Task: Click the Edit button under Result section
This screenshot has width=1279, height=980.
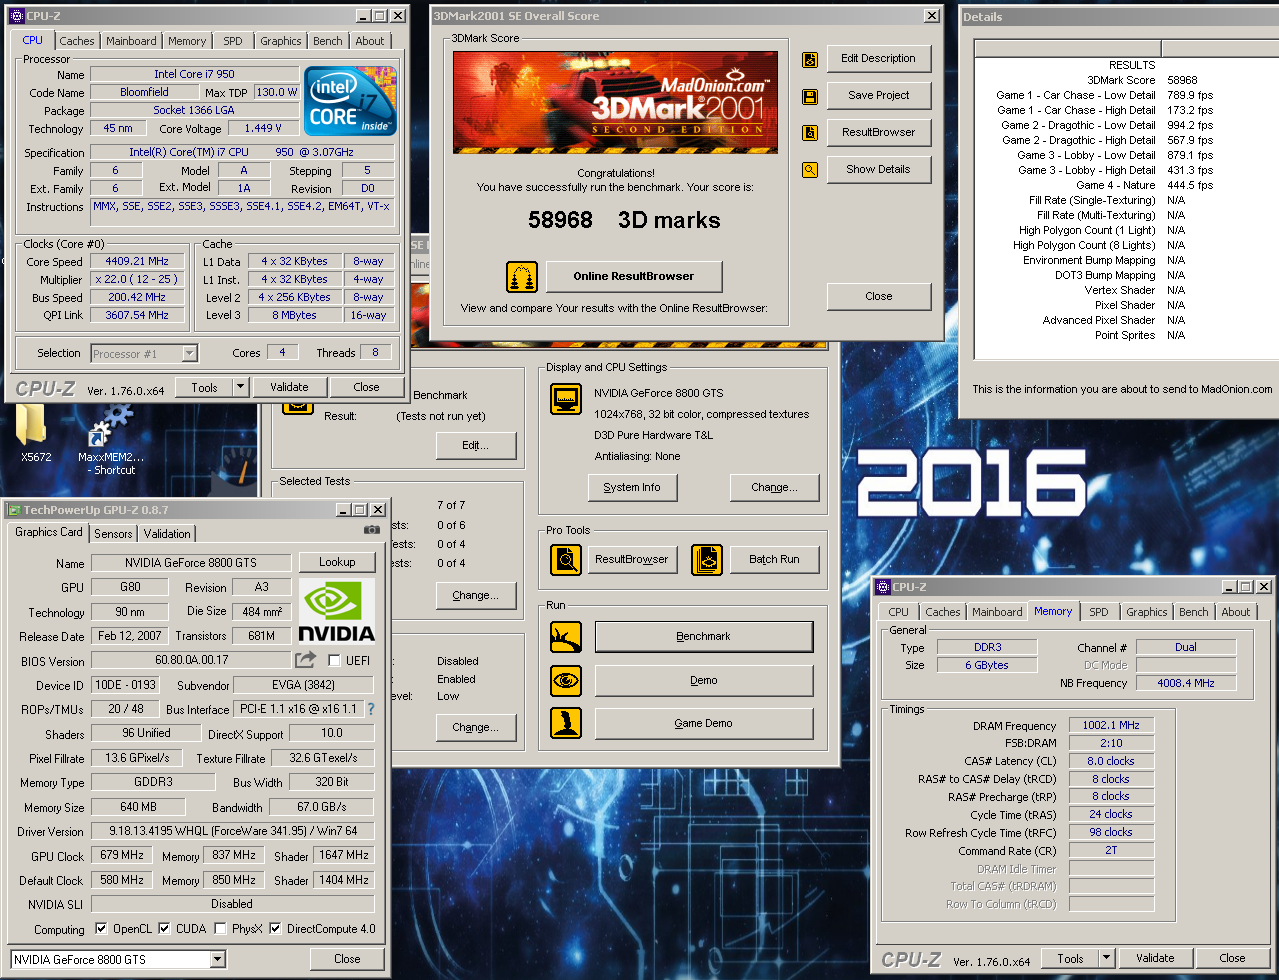Action: pyautogui.click(x=476, y=446)
